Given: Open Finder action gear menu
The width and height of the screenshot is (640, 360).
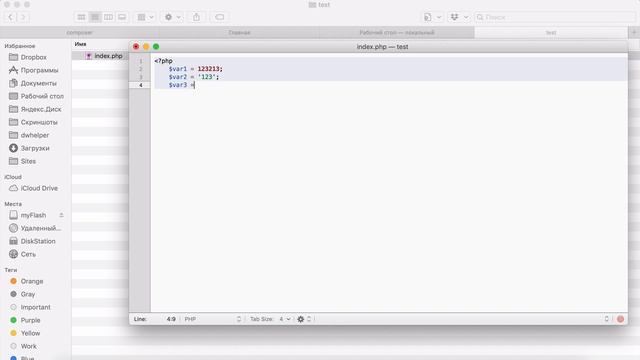Looking at the screenshot, I should [172, 17].
